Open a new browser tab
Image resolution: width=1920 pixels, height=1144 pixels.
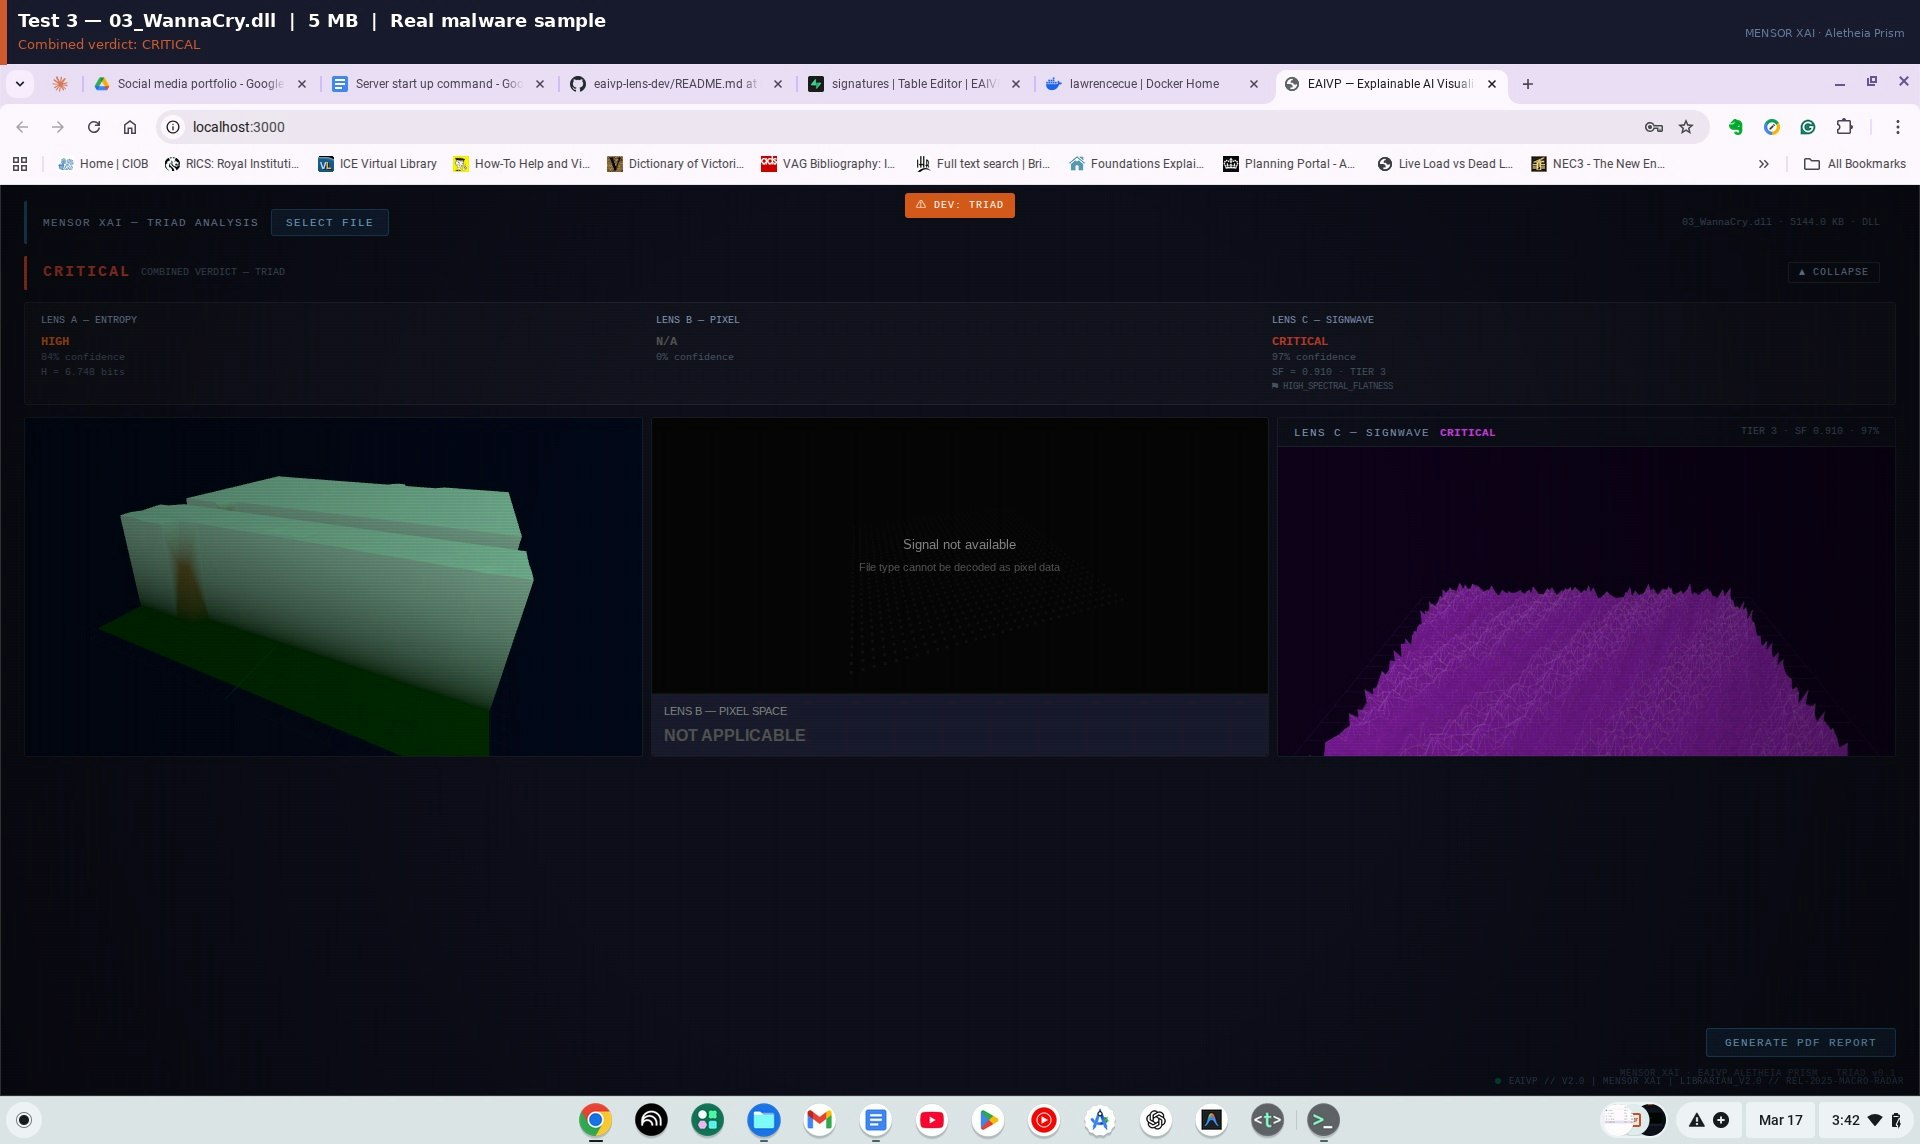[x=1527, y=84]
